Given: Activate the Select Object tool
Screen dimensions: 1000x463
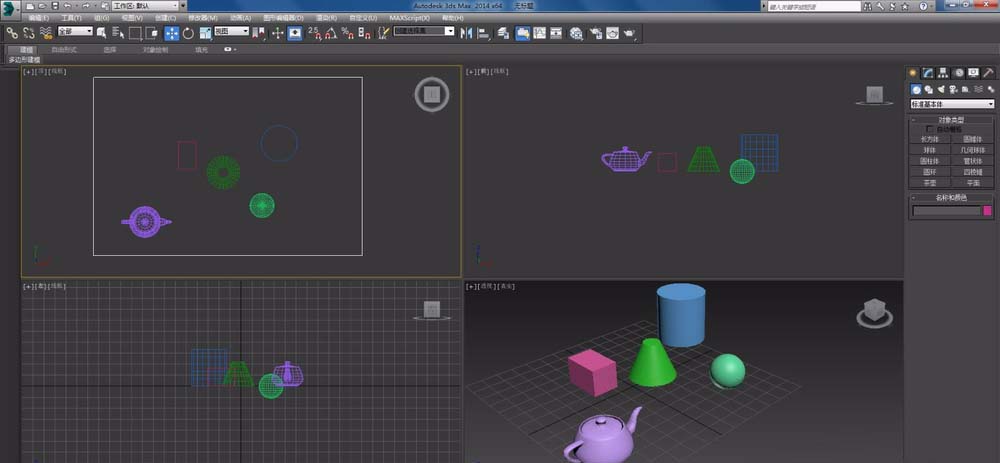Looking at the screenshot, I should (101, 33).
